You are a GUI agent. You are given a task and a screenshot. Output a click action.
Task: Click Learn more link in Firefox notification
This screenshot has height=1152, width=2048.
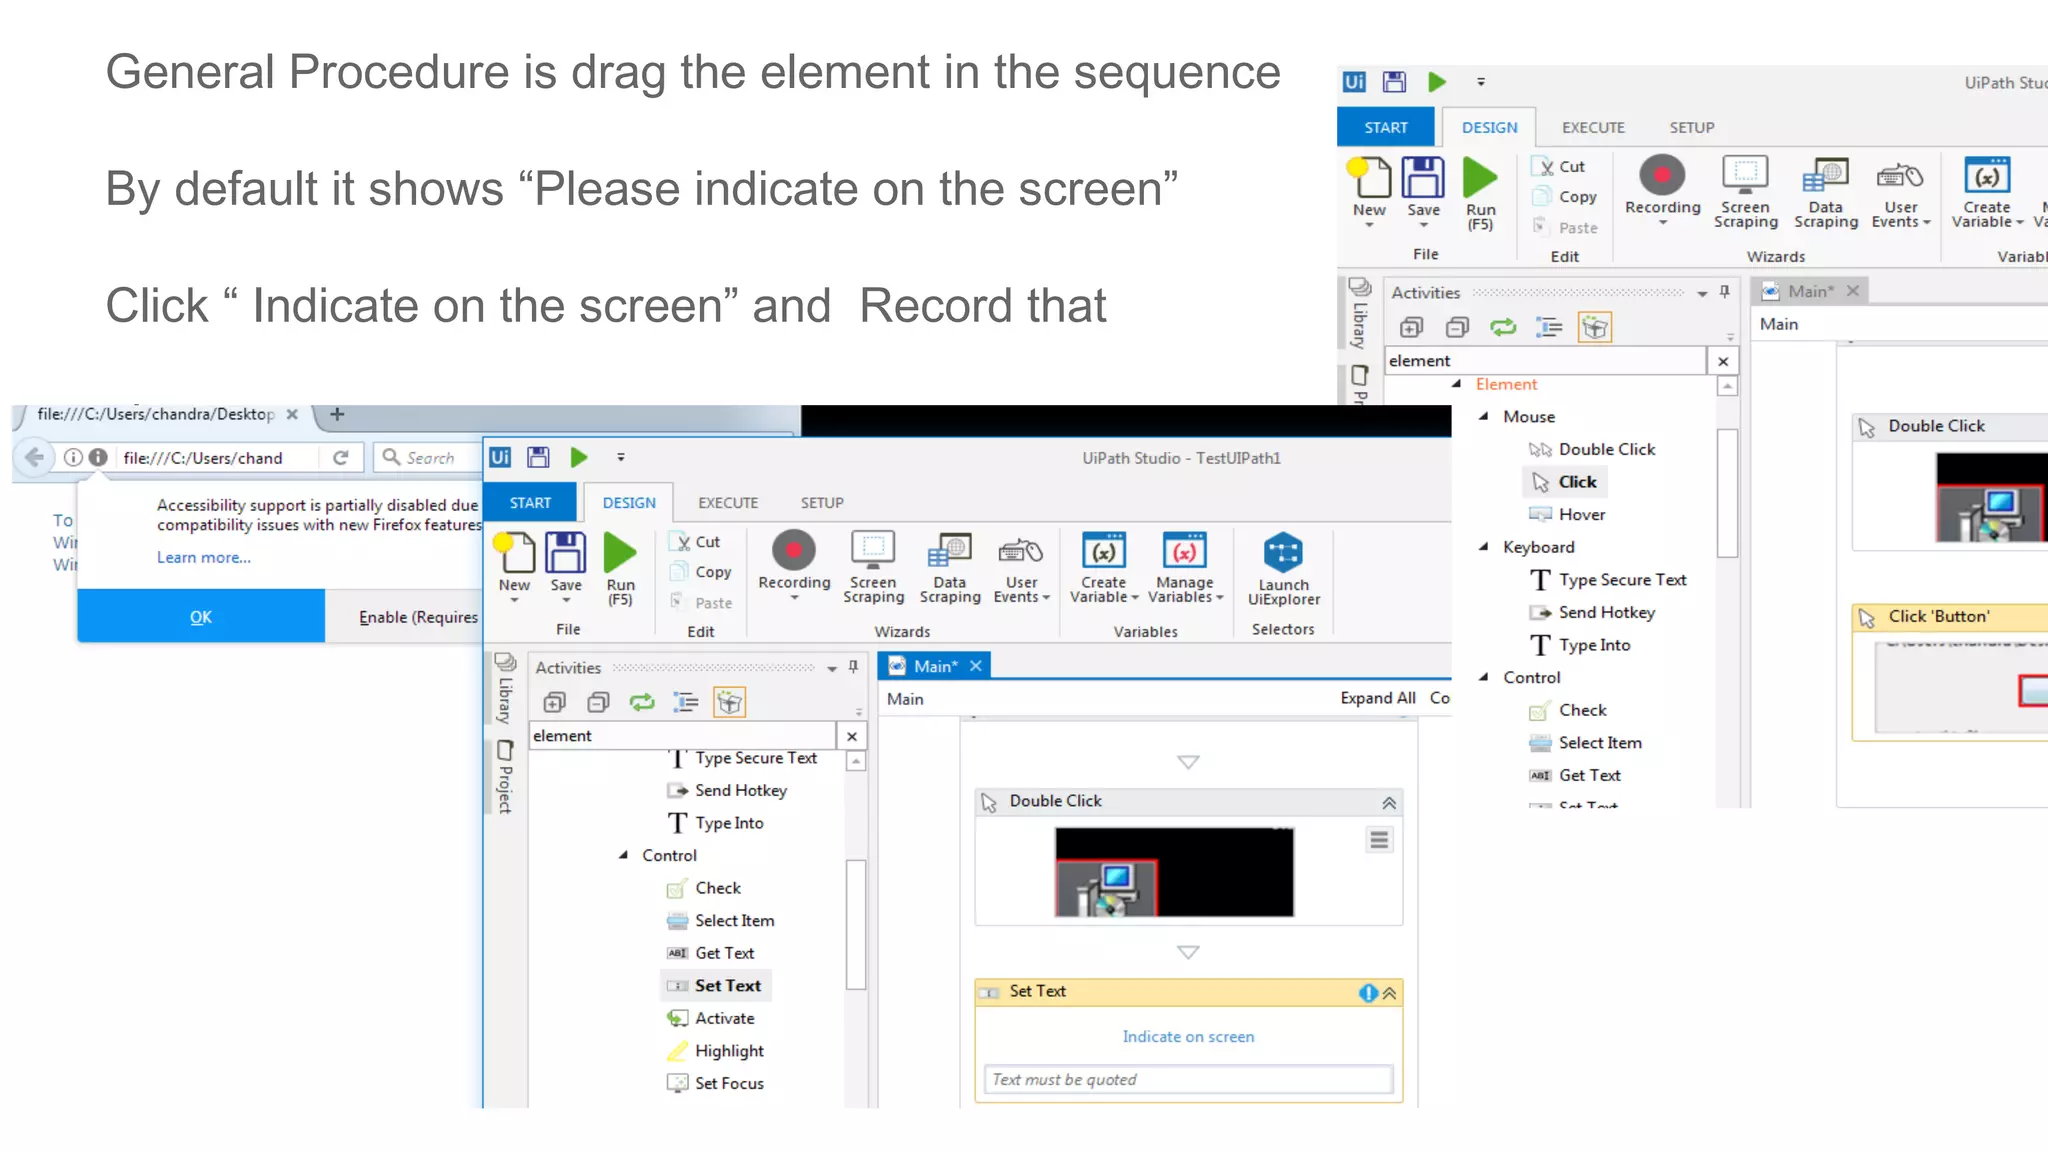pos(204,557)
